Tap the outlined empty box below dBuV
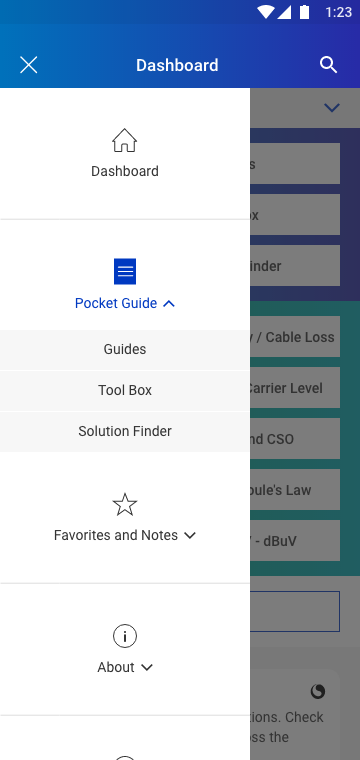This screenshot has width=360, height=760. coord(295,611)
